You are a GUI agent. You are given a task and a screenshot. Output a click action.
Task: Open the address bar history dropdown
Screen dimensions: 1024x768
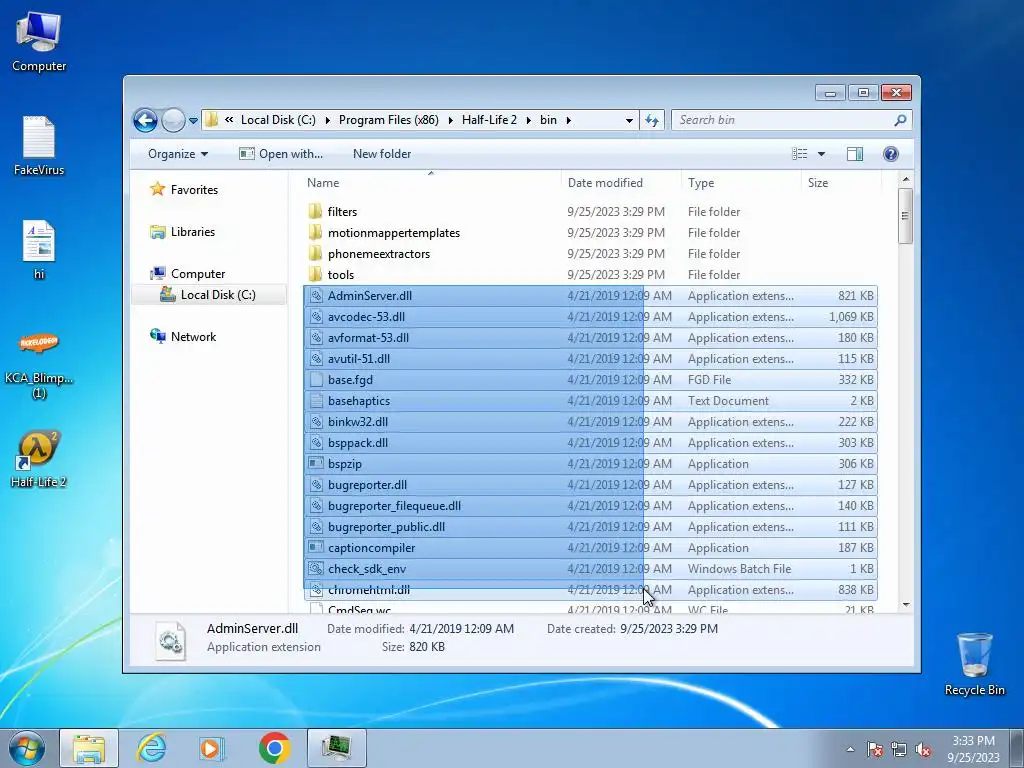pos(629,120)
